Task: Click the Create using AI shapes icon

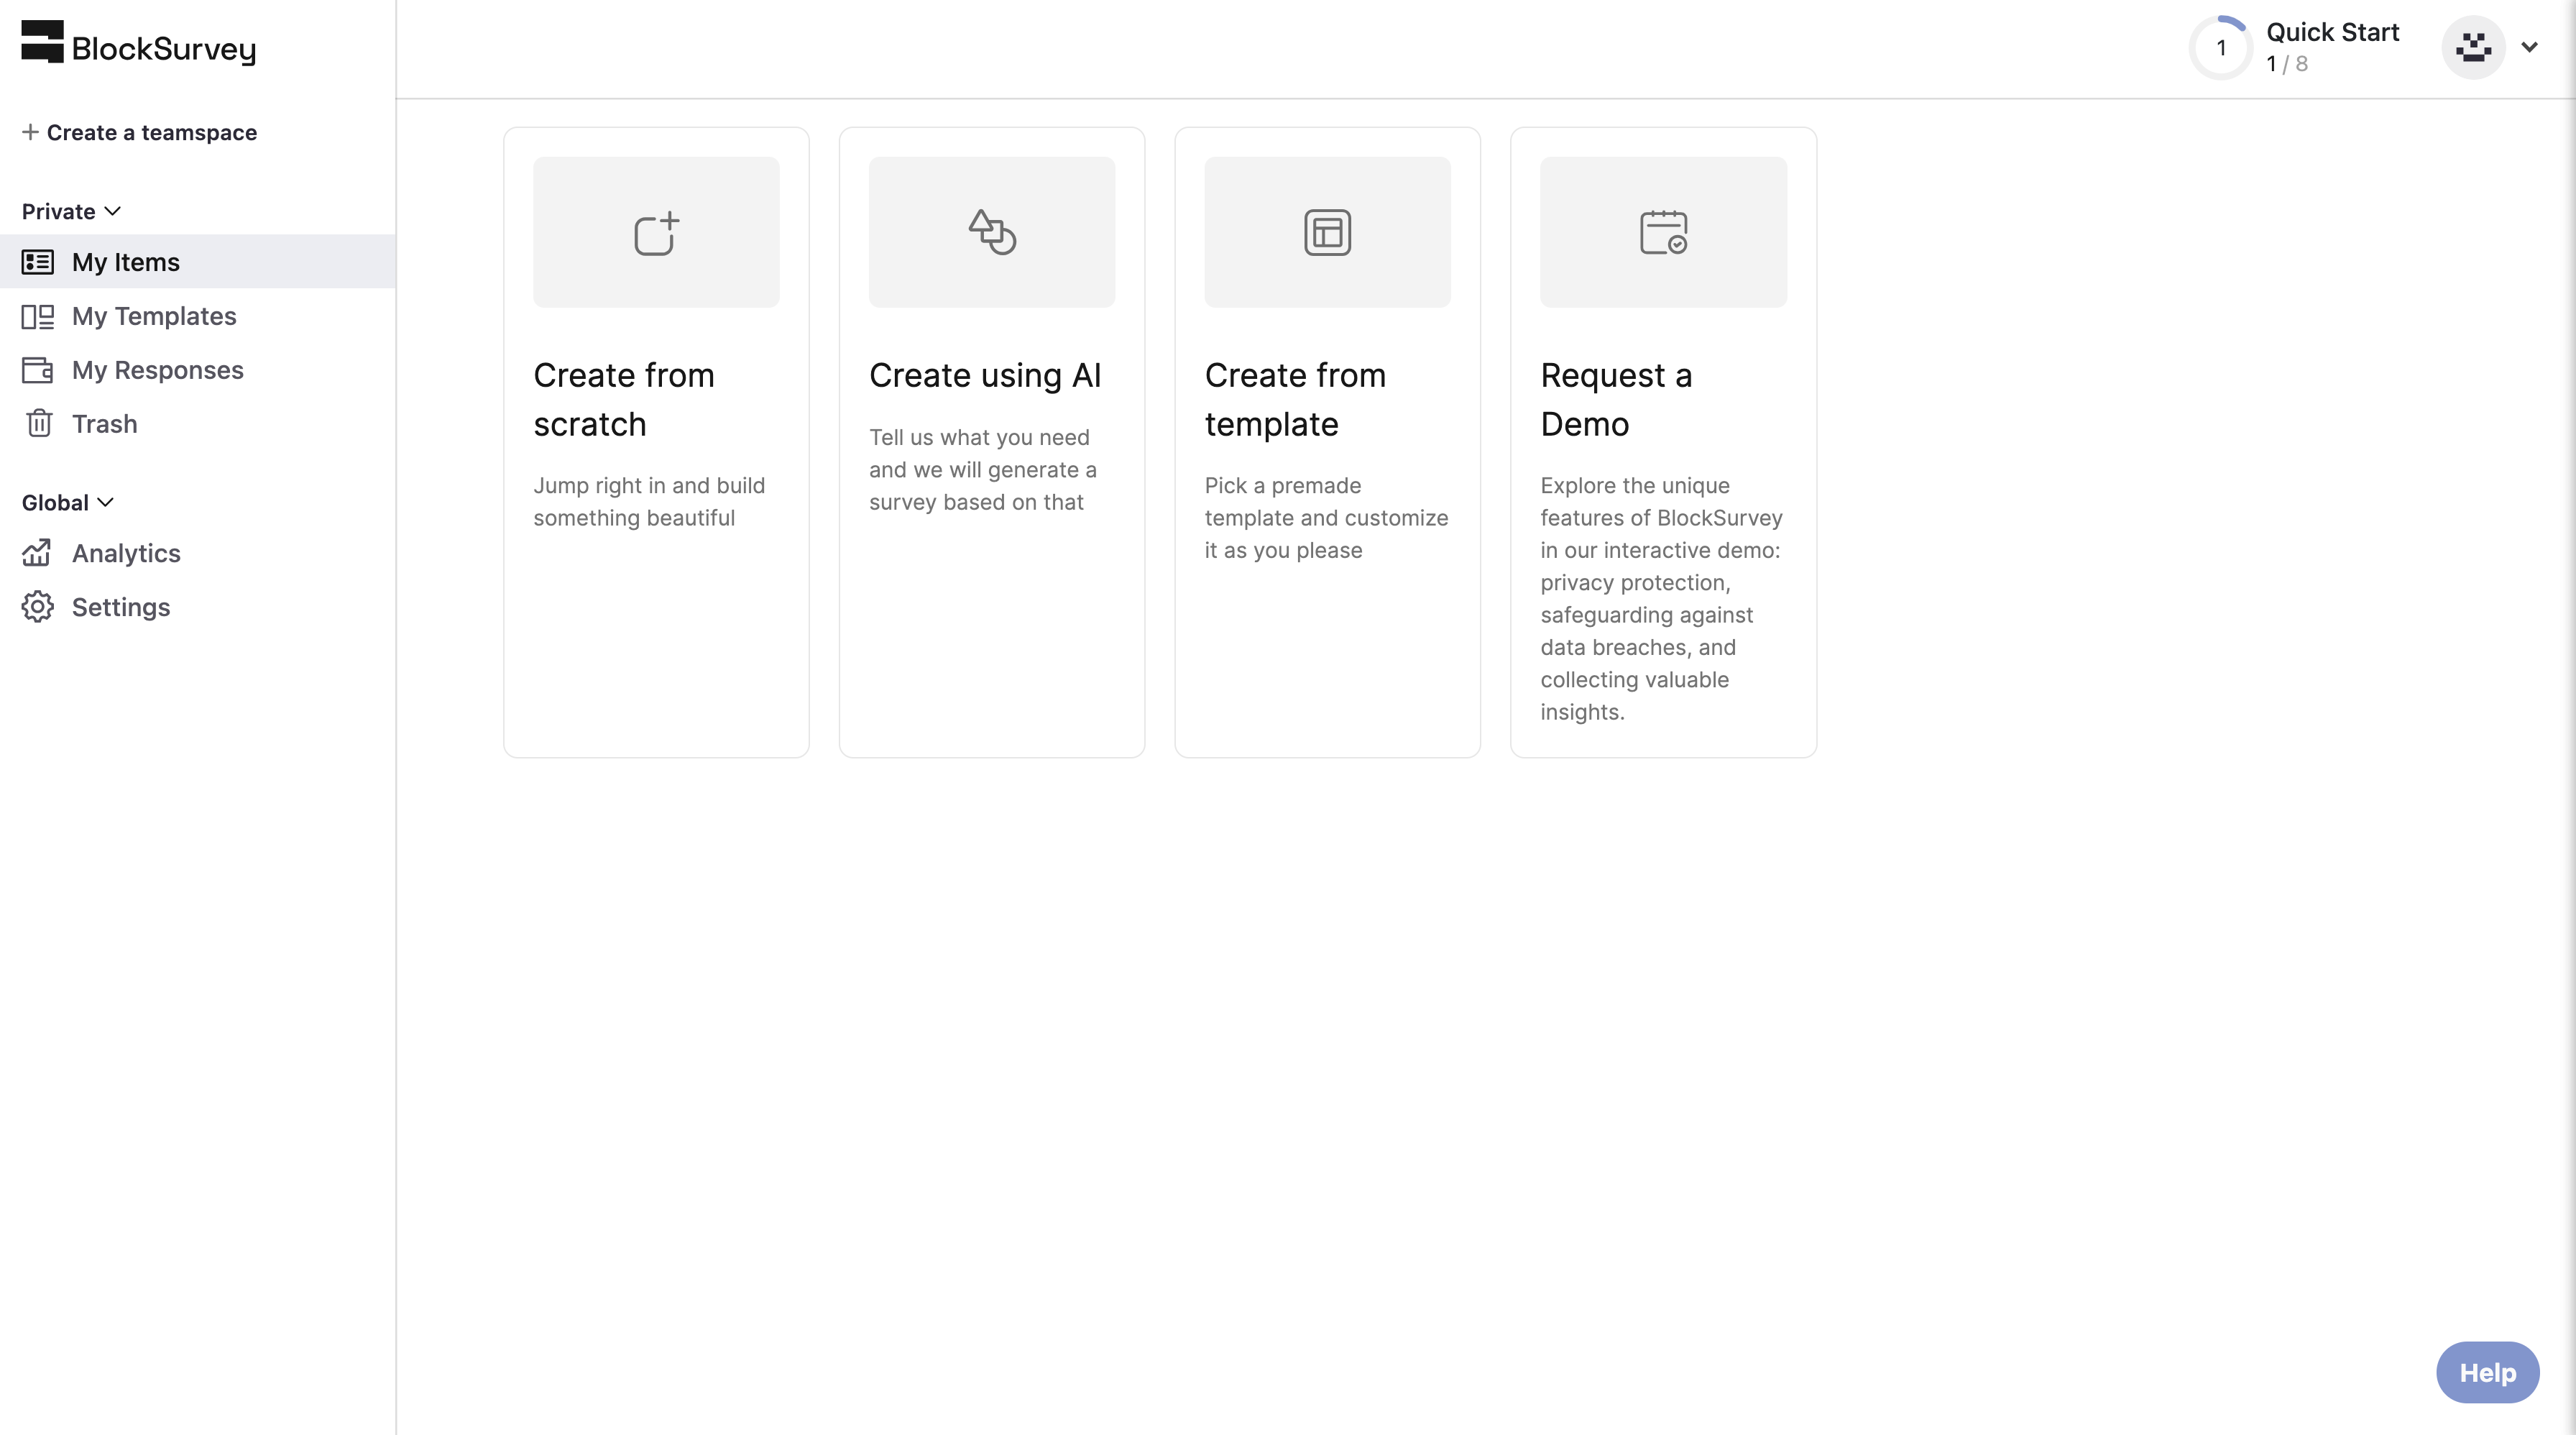Action: 992,233
